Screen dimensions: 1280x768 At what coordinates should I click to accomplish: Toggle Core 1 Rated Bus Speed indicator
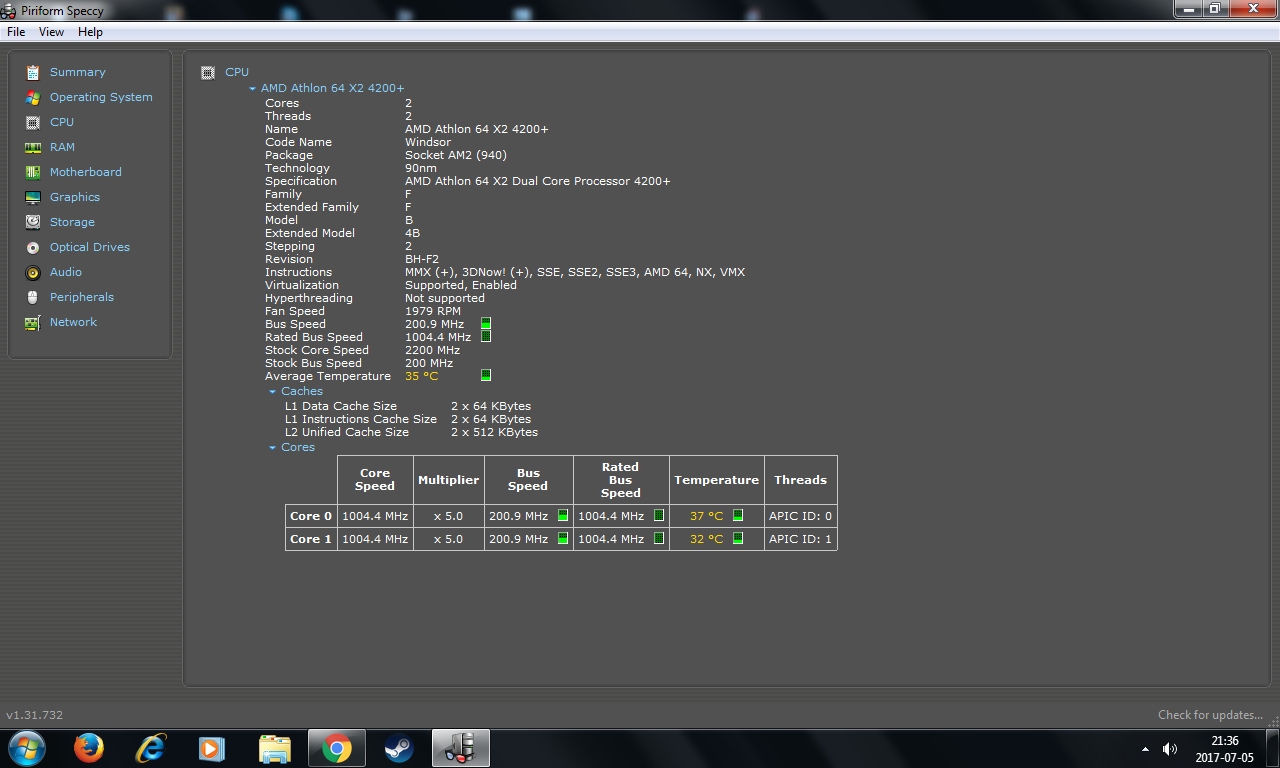click(659, 539)
